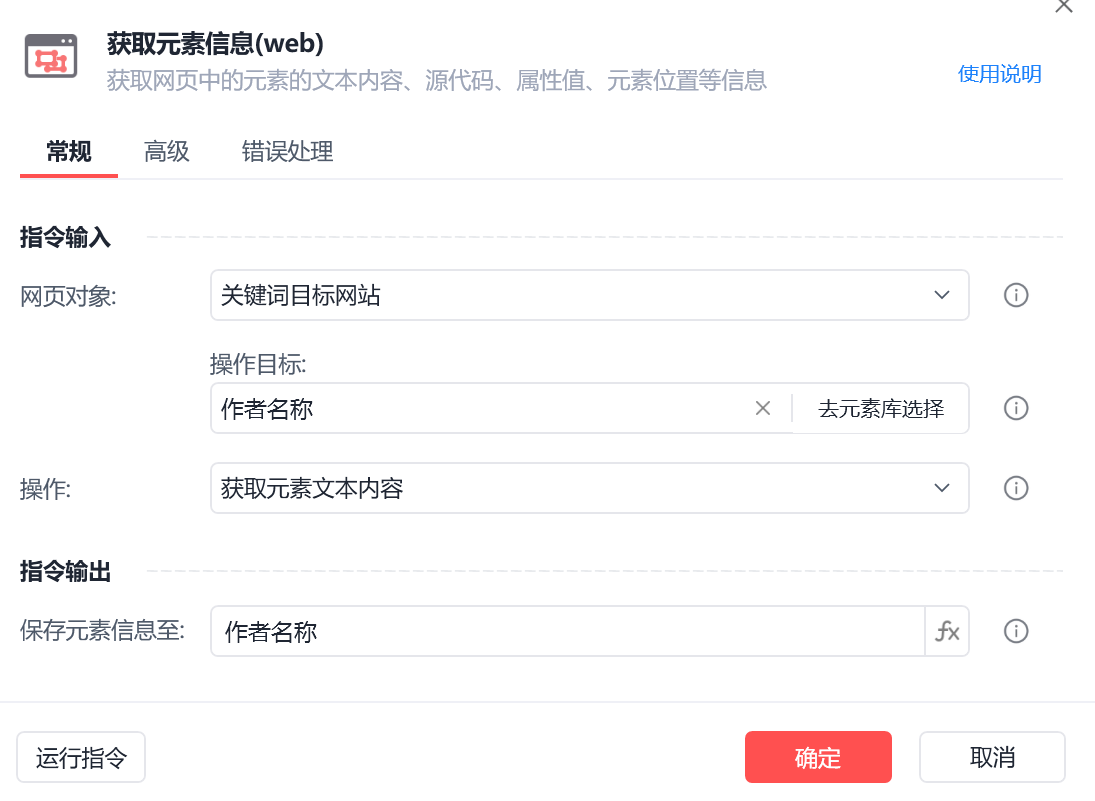Clear the 作者名称 target with X icon
The height and width of the screenshot is (801, 1095).
click(x=763, y=409)
